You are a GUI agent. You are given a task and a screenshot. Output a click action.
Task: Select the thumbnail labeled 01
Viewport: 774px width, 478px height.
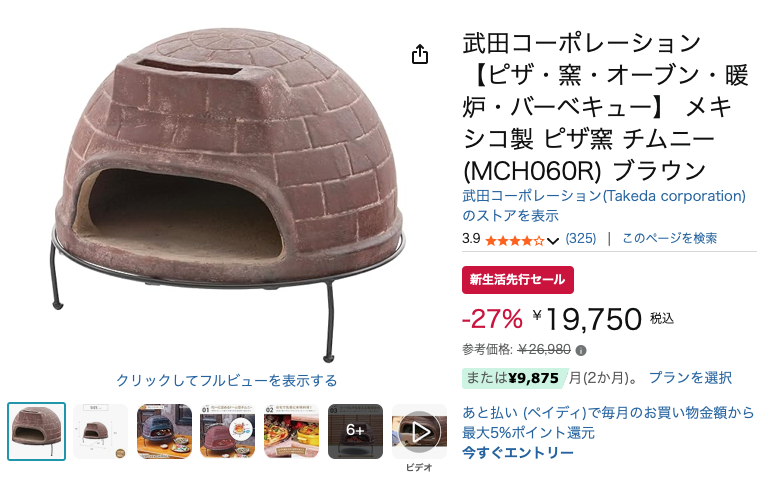(x=228, y=432)
